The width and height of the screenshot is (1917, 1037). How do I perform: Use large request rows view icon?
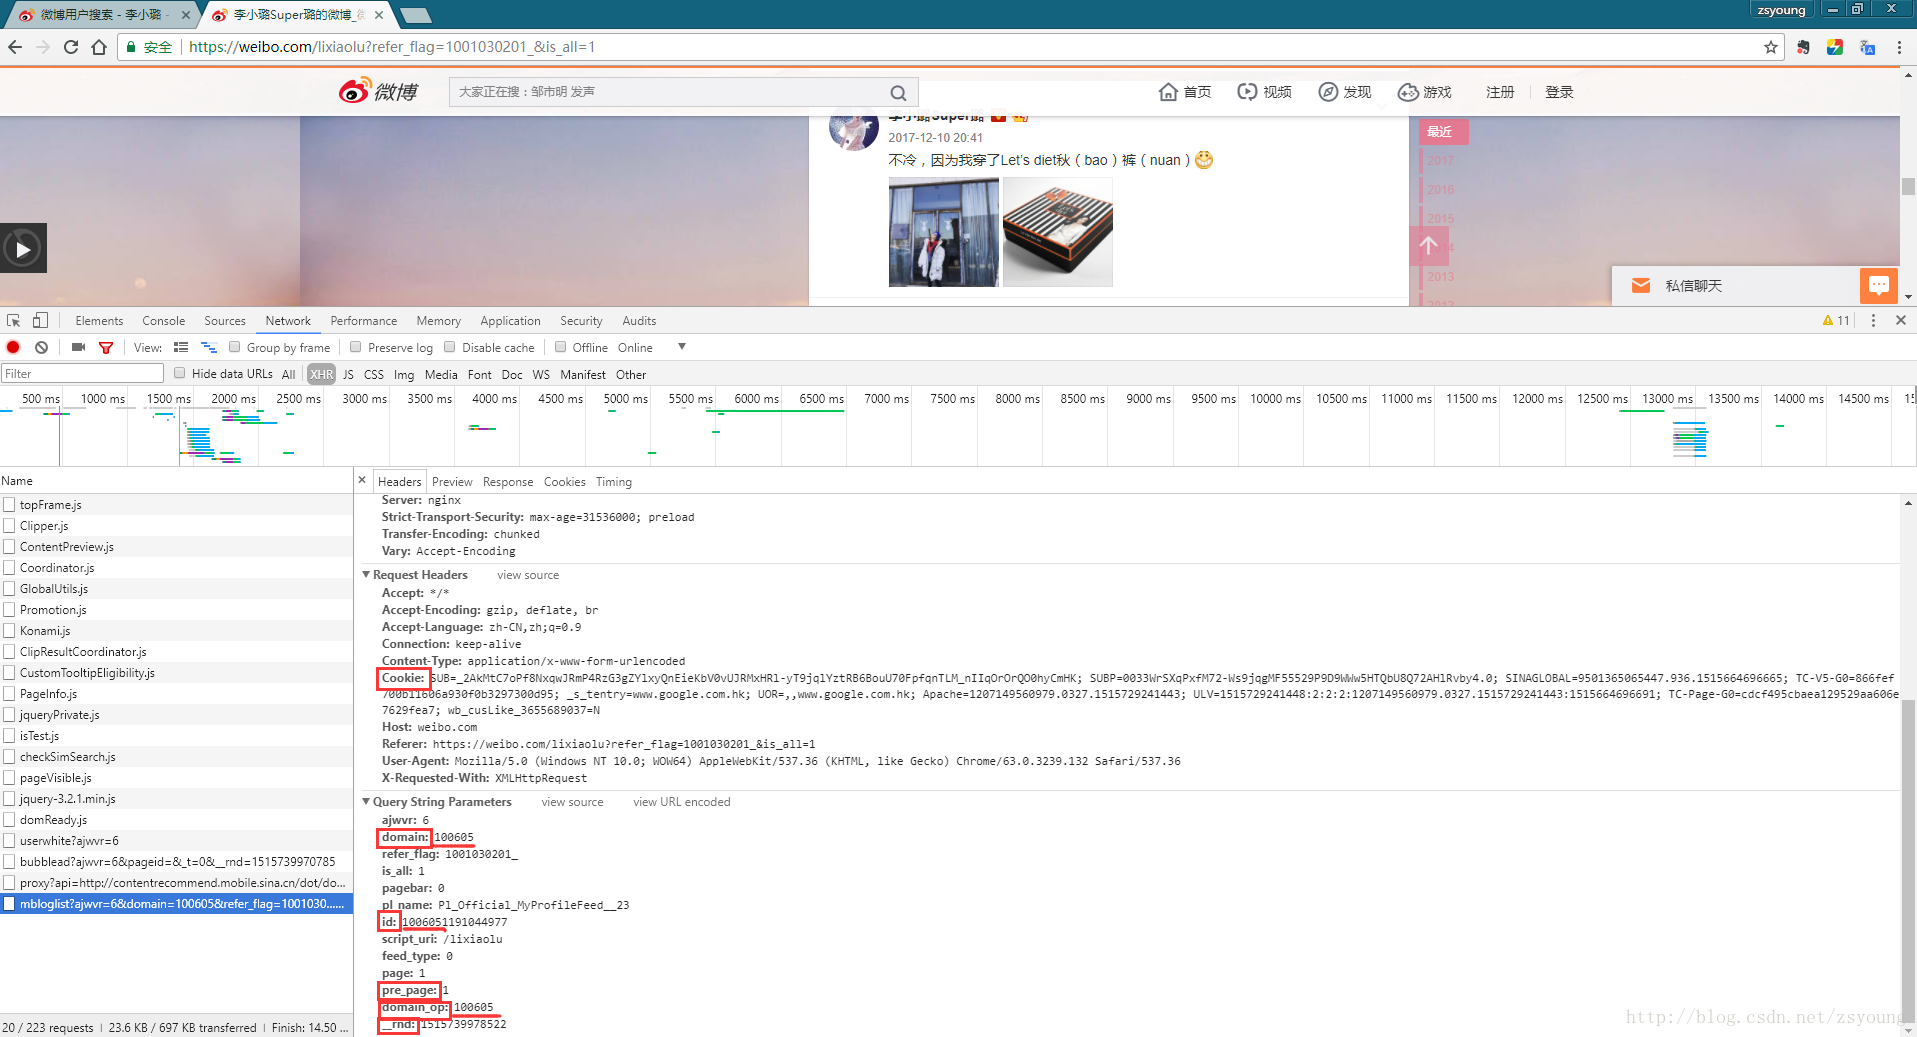pos(181,347)
